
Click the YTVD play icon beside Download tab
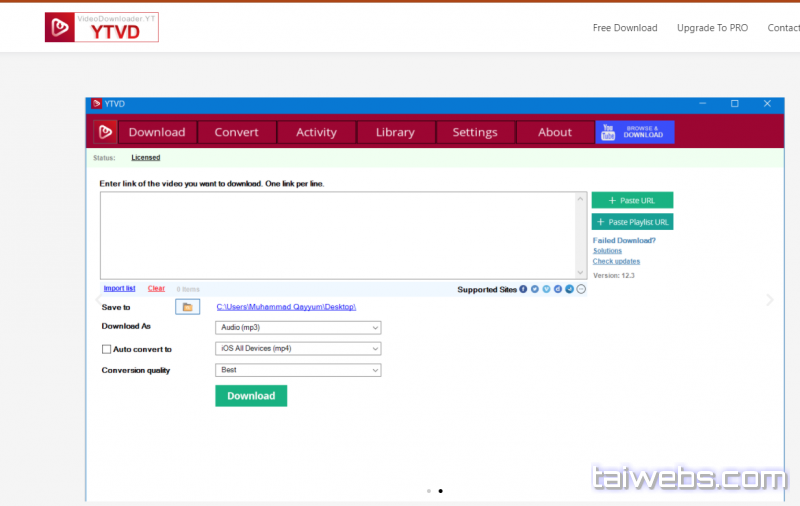pyautogui.click(x=105, y=132)
